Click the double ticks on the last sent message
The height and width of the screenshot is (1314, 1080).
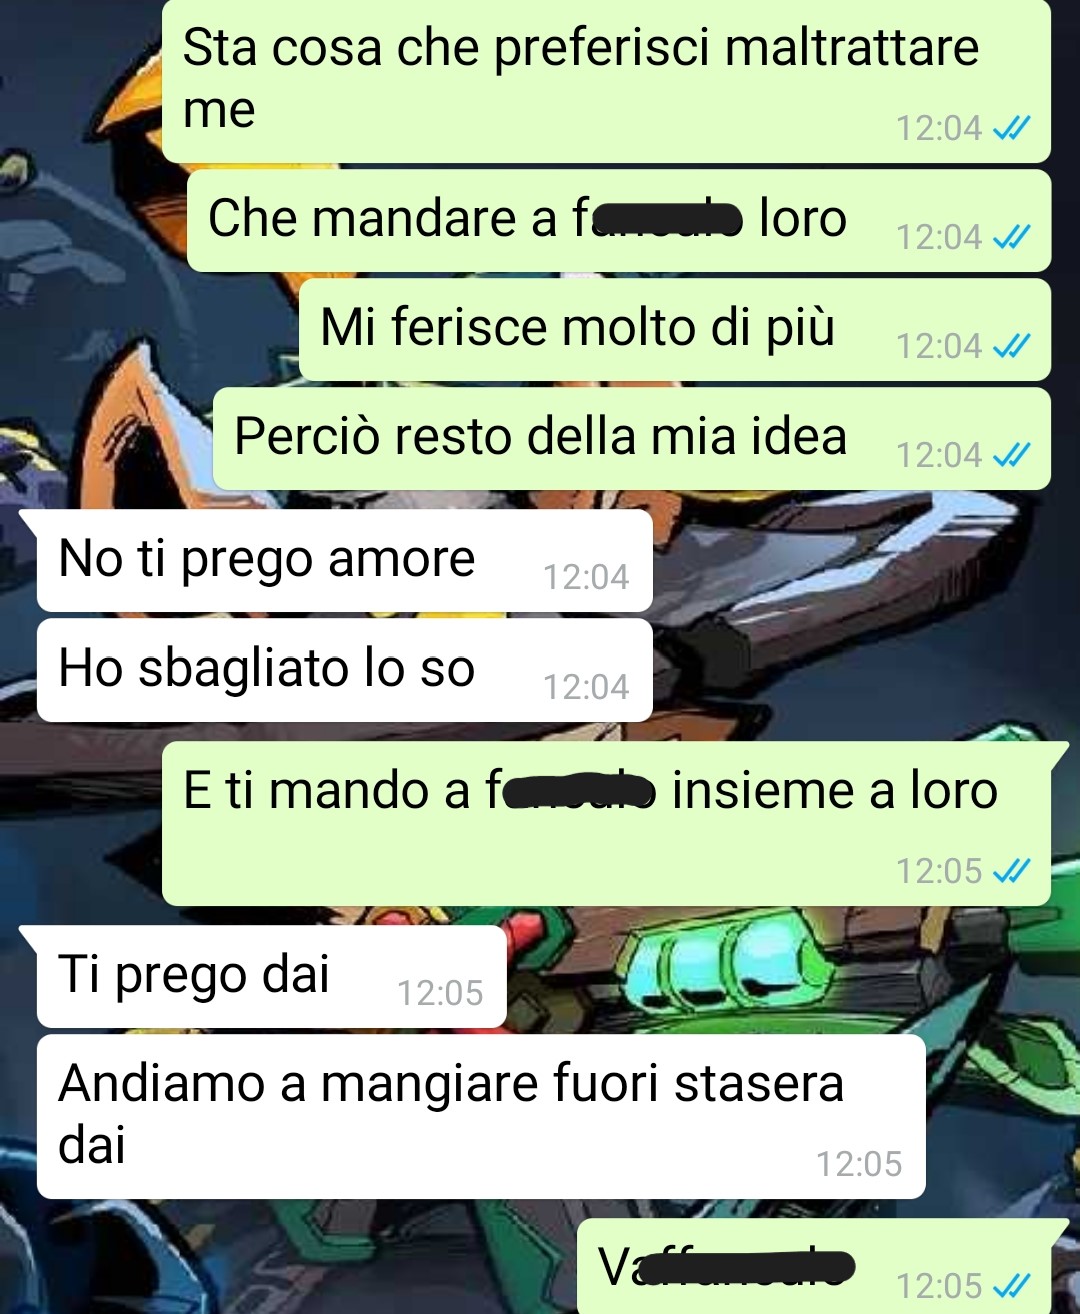(1011, 1285)
